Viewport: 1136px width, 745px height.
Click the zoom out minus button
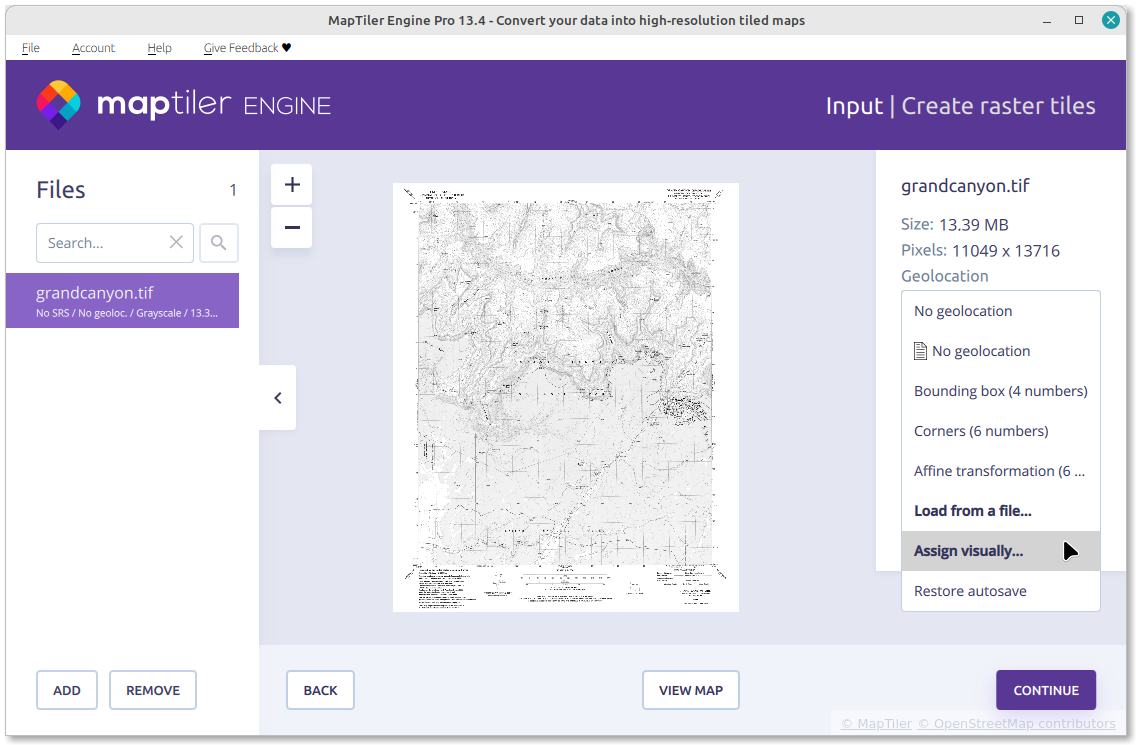pos(292,228)
